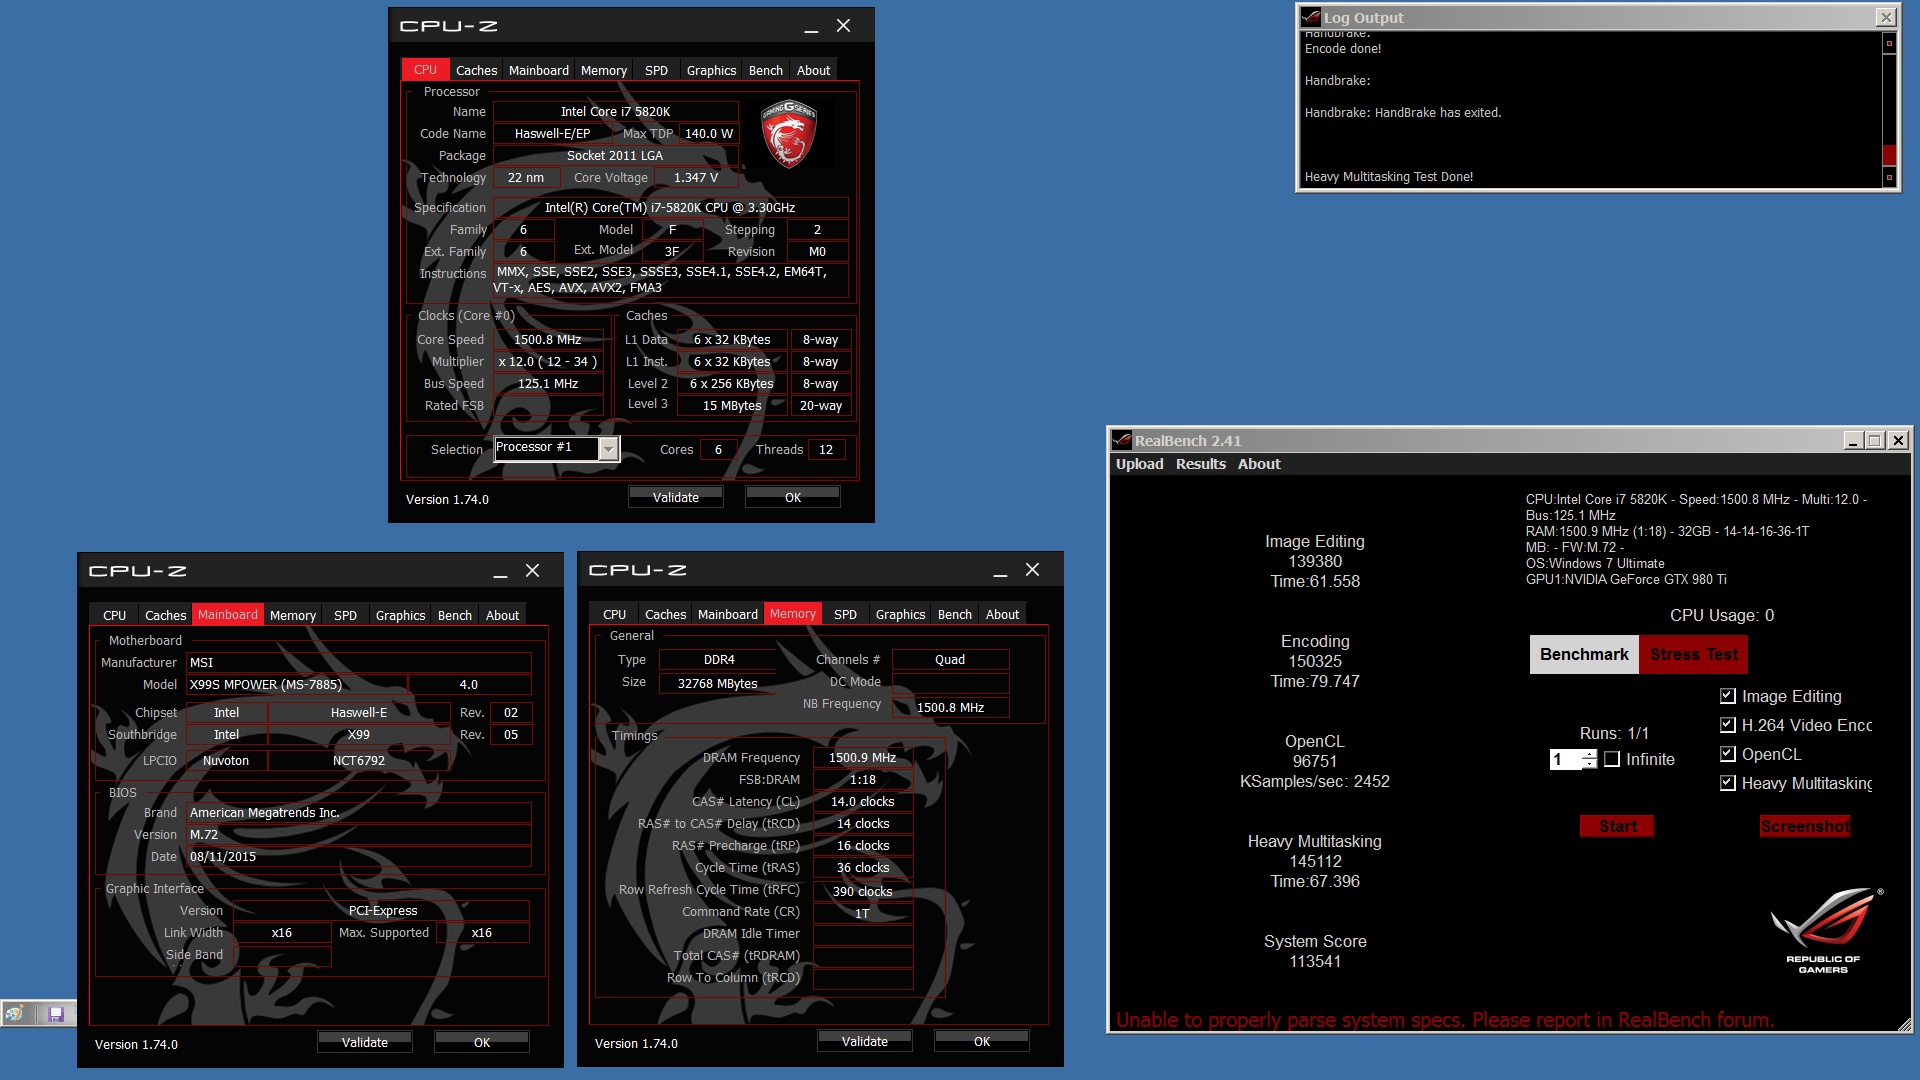Switch RealBench to Stress Test mode

point(1693,654)
